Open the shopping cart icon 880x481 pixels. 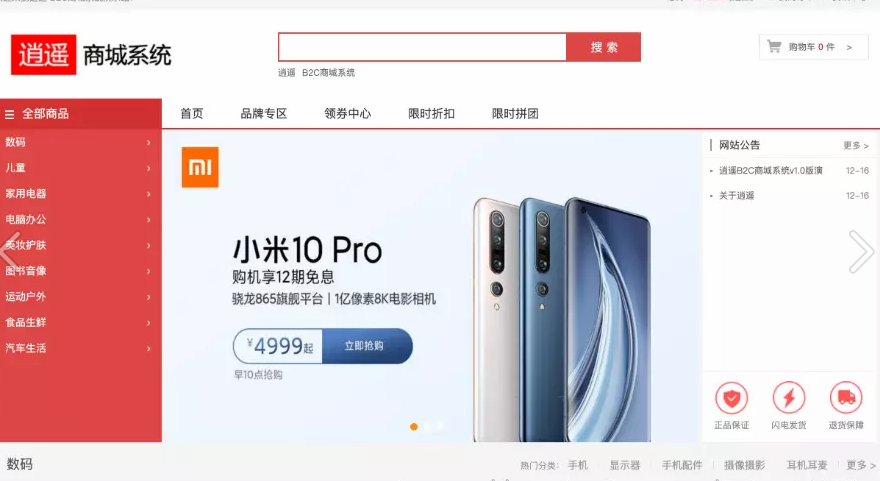pyautogui.click(x=774, y=47)
